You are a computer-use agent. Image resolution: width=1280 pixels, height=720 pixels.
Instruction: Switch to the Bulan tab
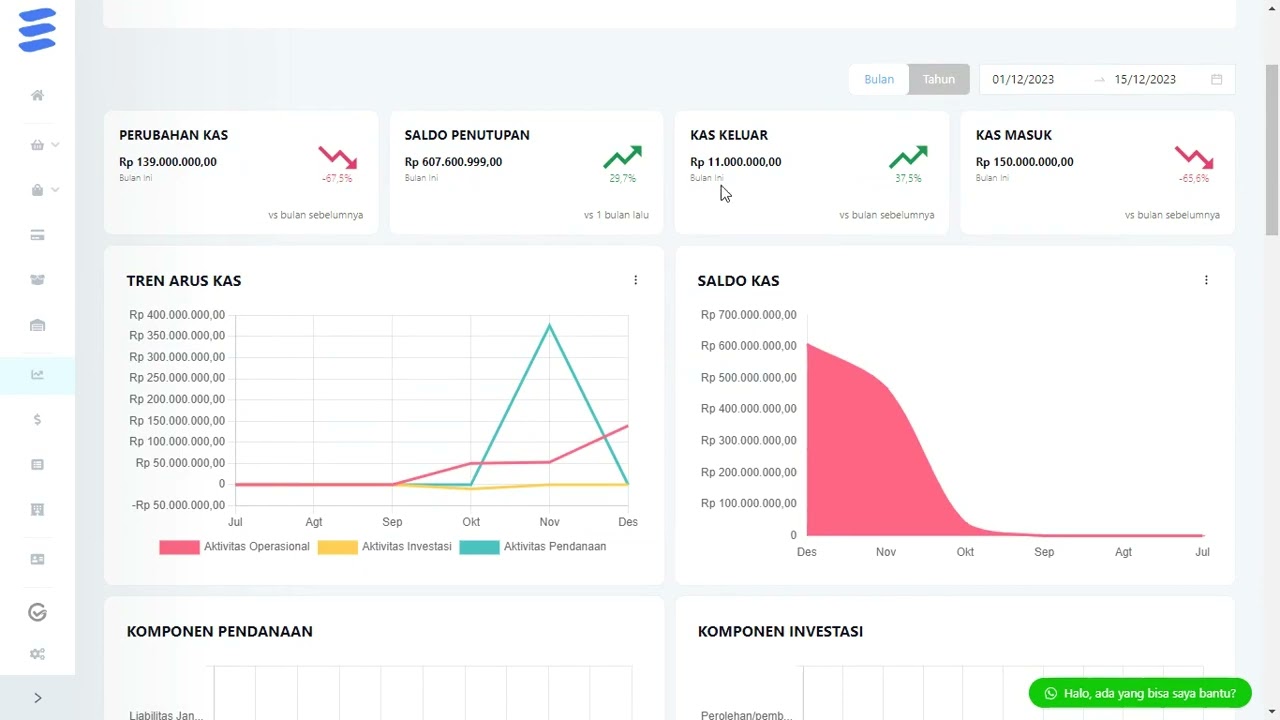tap(879, 79)
